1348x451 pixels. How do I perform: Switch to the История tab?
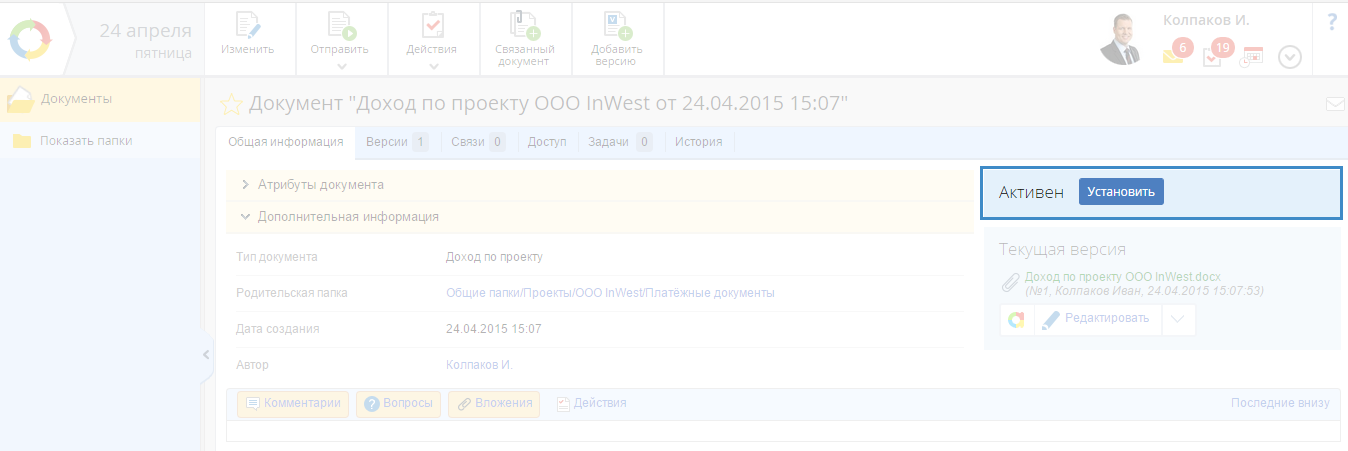698,142
